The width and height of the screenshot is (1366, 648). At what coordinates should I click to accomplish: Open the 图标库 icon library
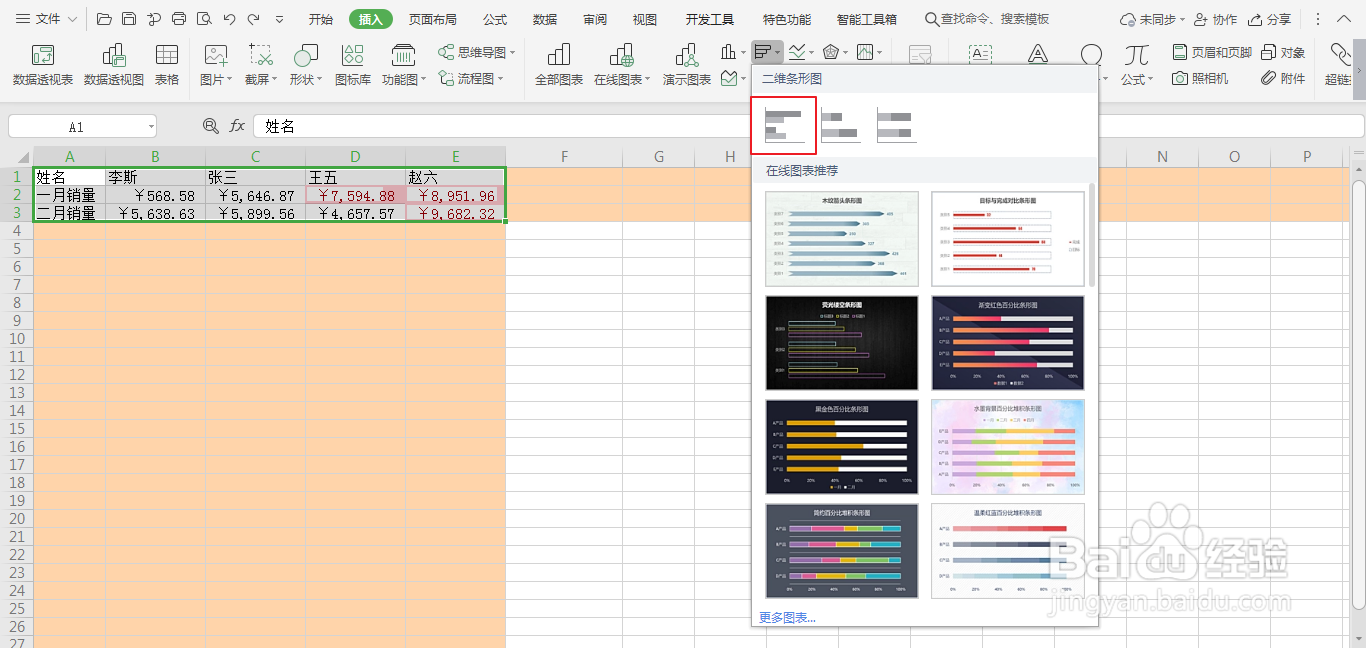[x=352, y=65]
